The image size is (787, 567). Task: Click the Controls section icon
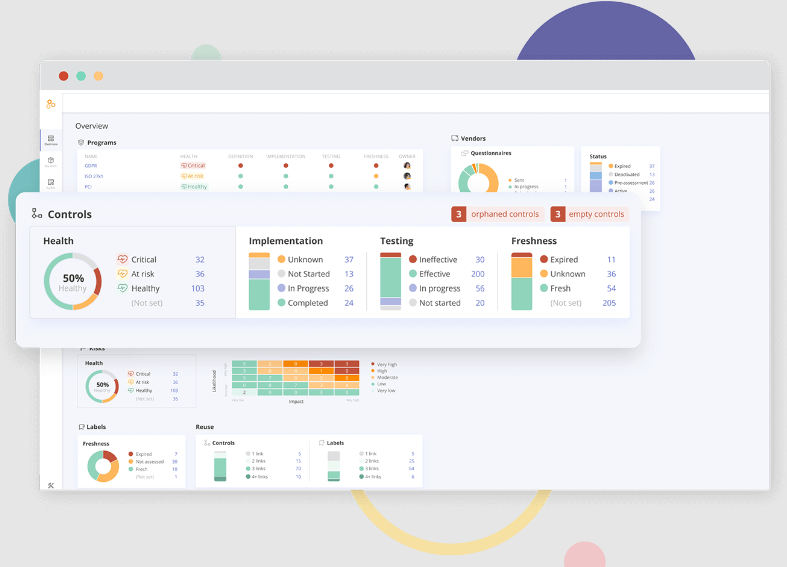37,214
